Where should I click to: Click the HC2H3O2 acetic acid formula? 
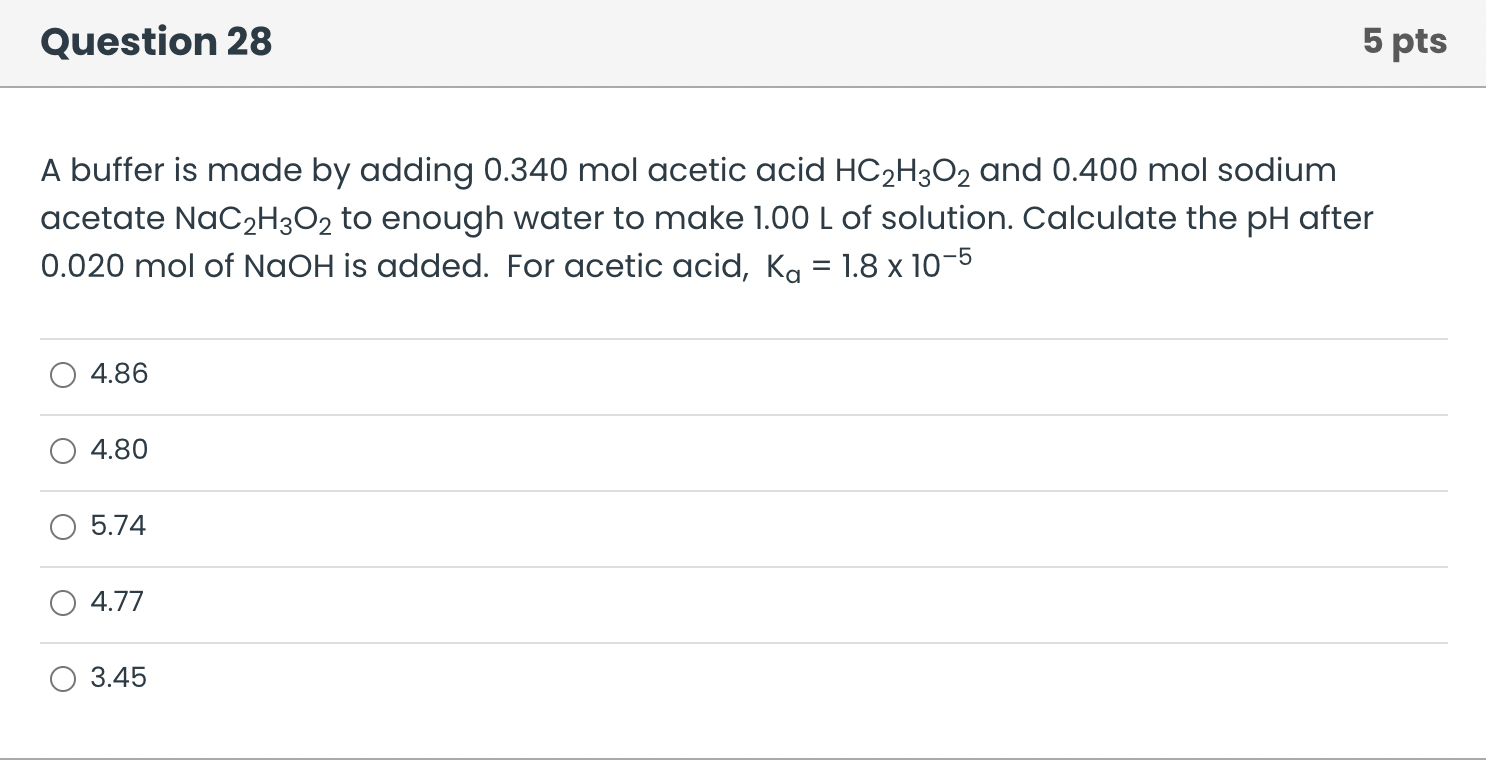[901, 172]
